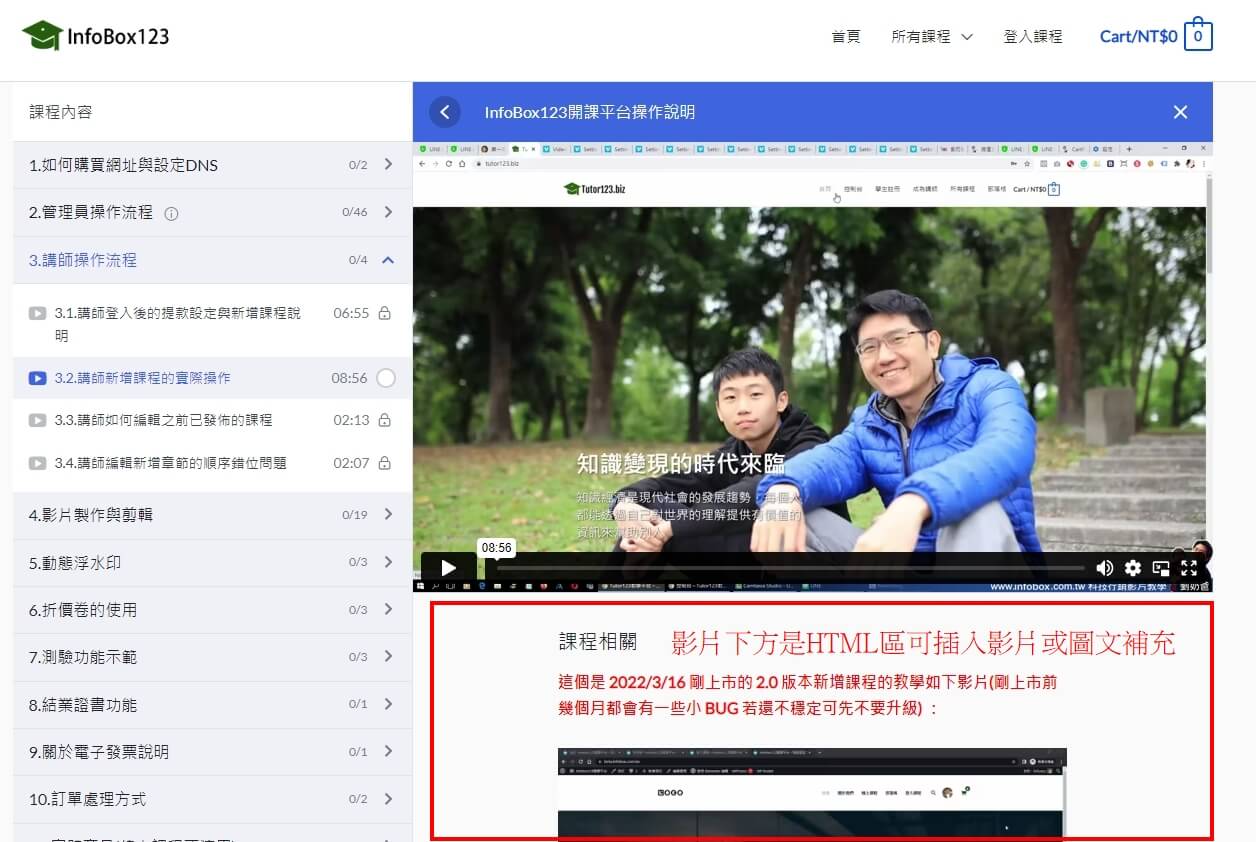1256x842 pixels.
Task: Open lesson 3.2.講師新增課程的實際操作
Action: [143, 378]
